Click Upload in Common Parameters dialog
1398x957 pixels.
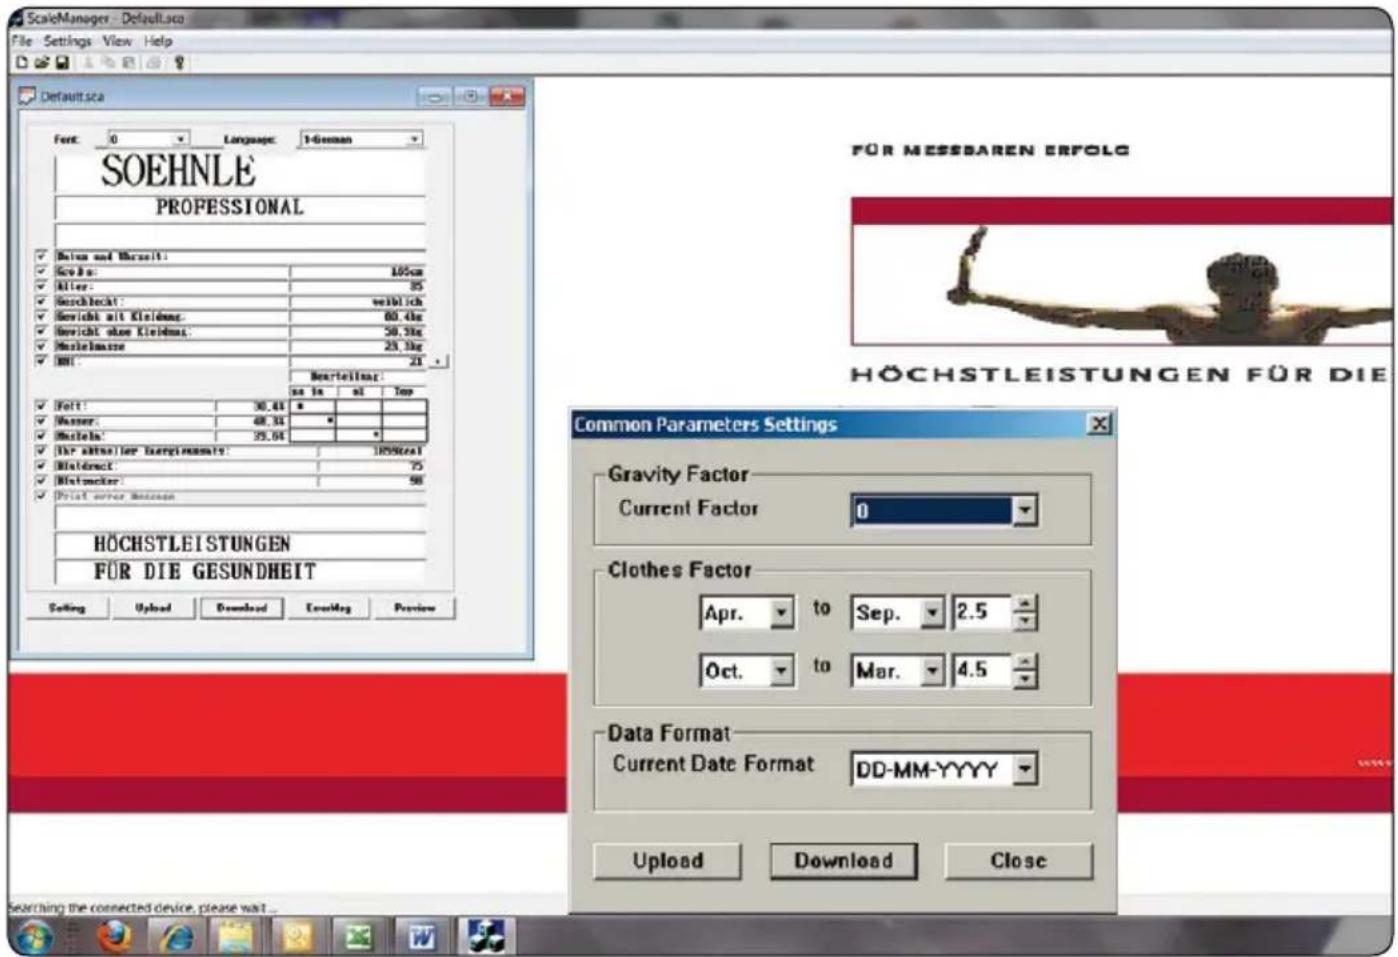tap(667, 861)
